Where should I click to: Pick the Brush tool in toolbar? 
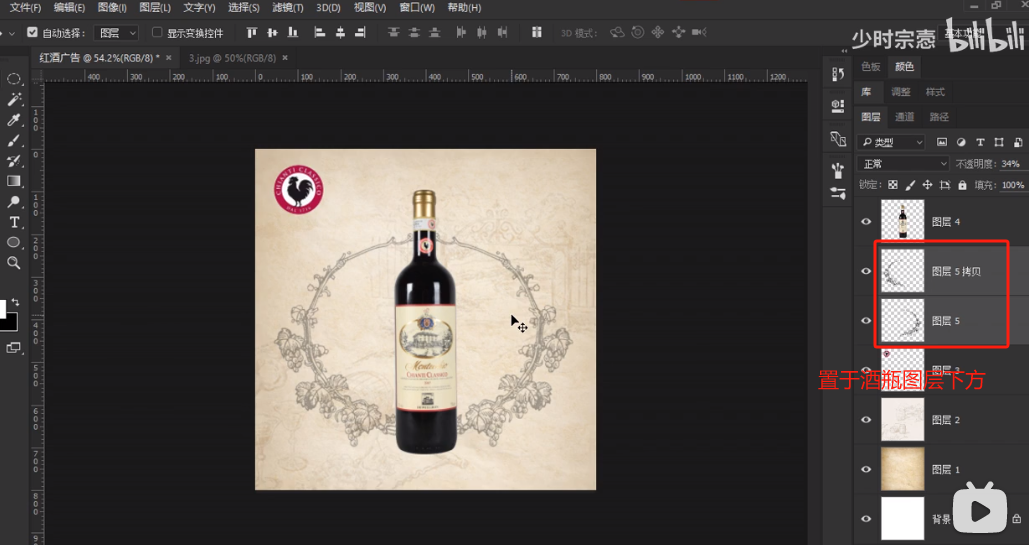tap(14, 141)
